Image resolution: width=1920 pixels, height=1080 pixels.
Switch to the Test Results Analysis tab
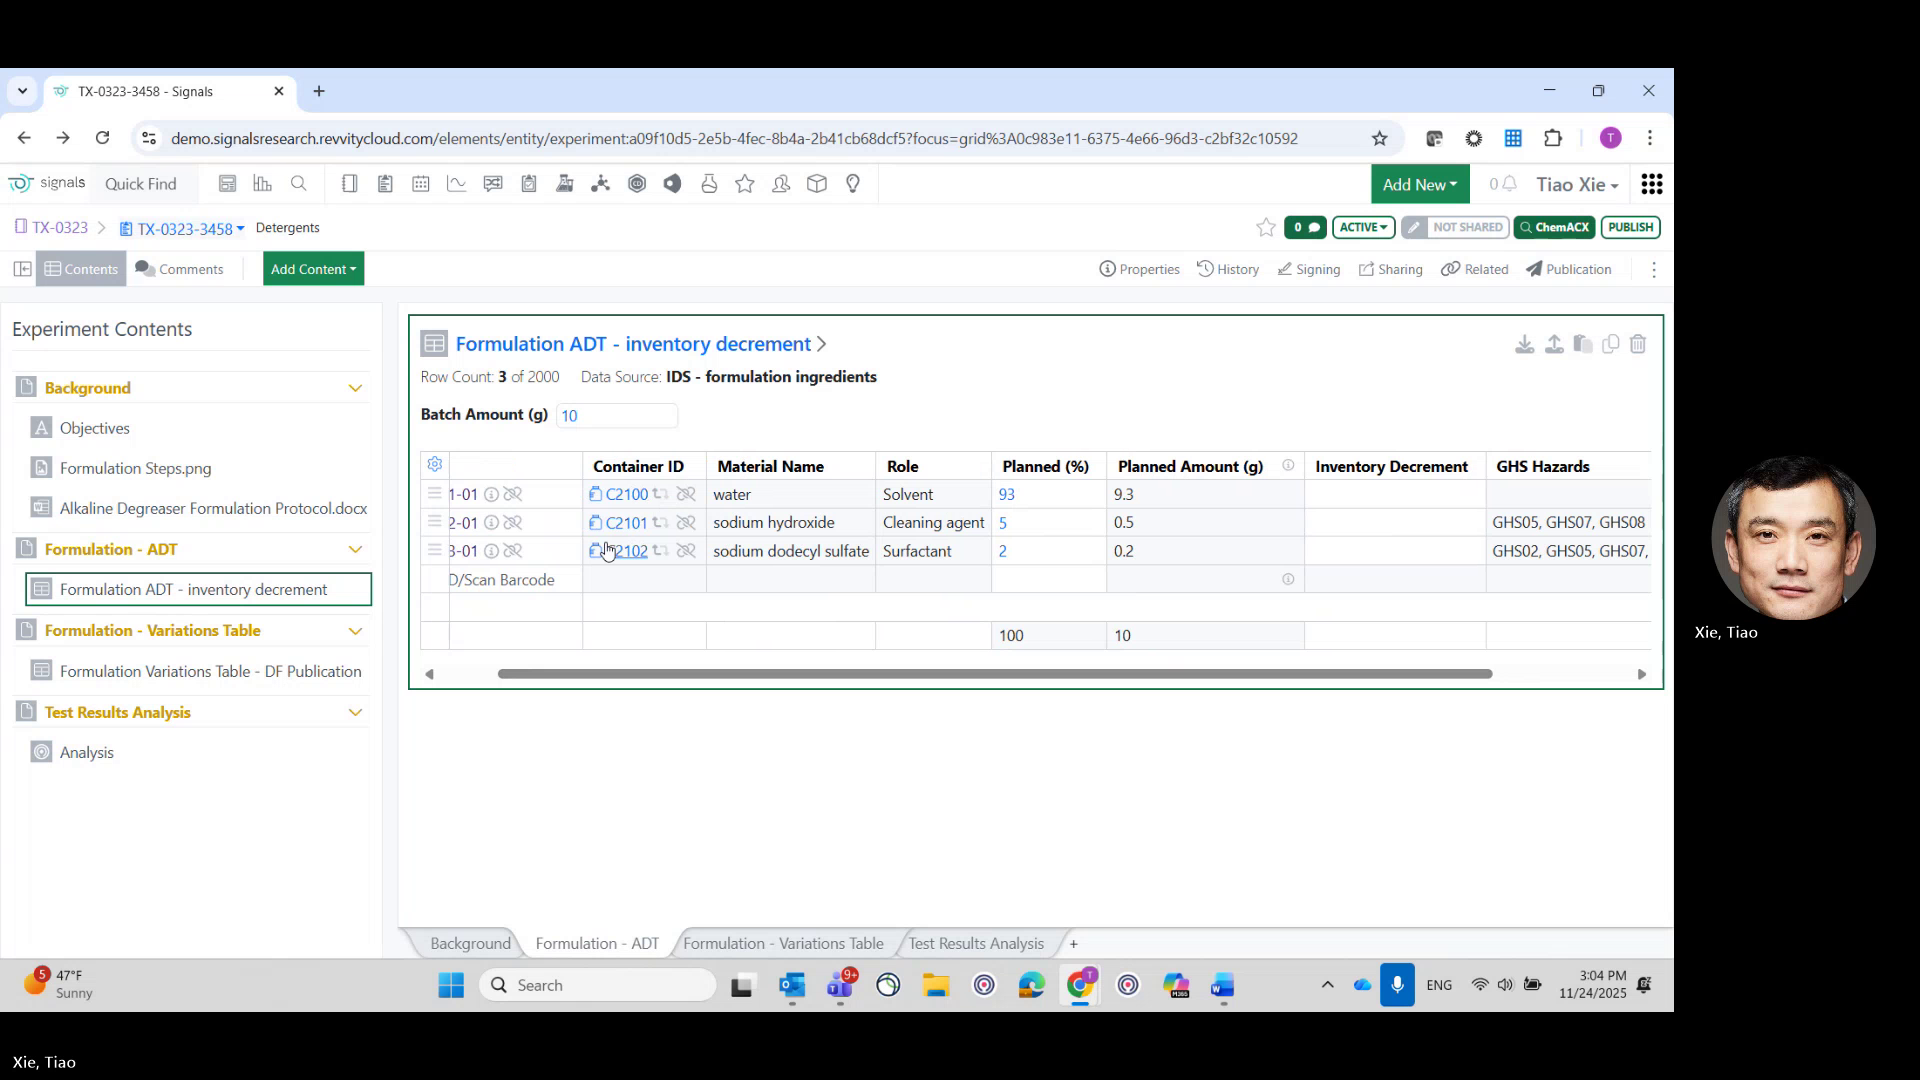coord(975,943)
